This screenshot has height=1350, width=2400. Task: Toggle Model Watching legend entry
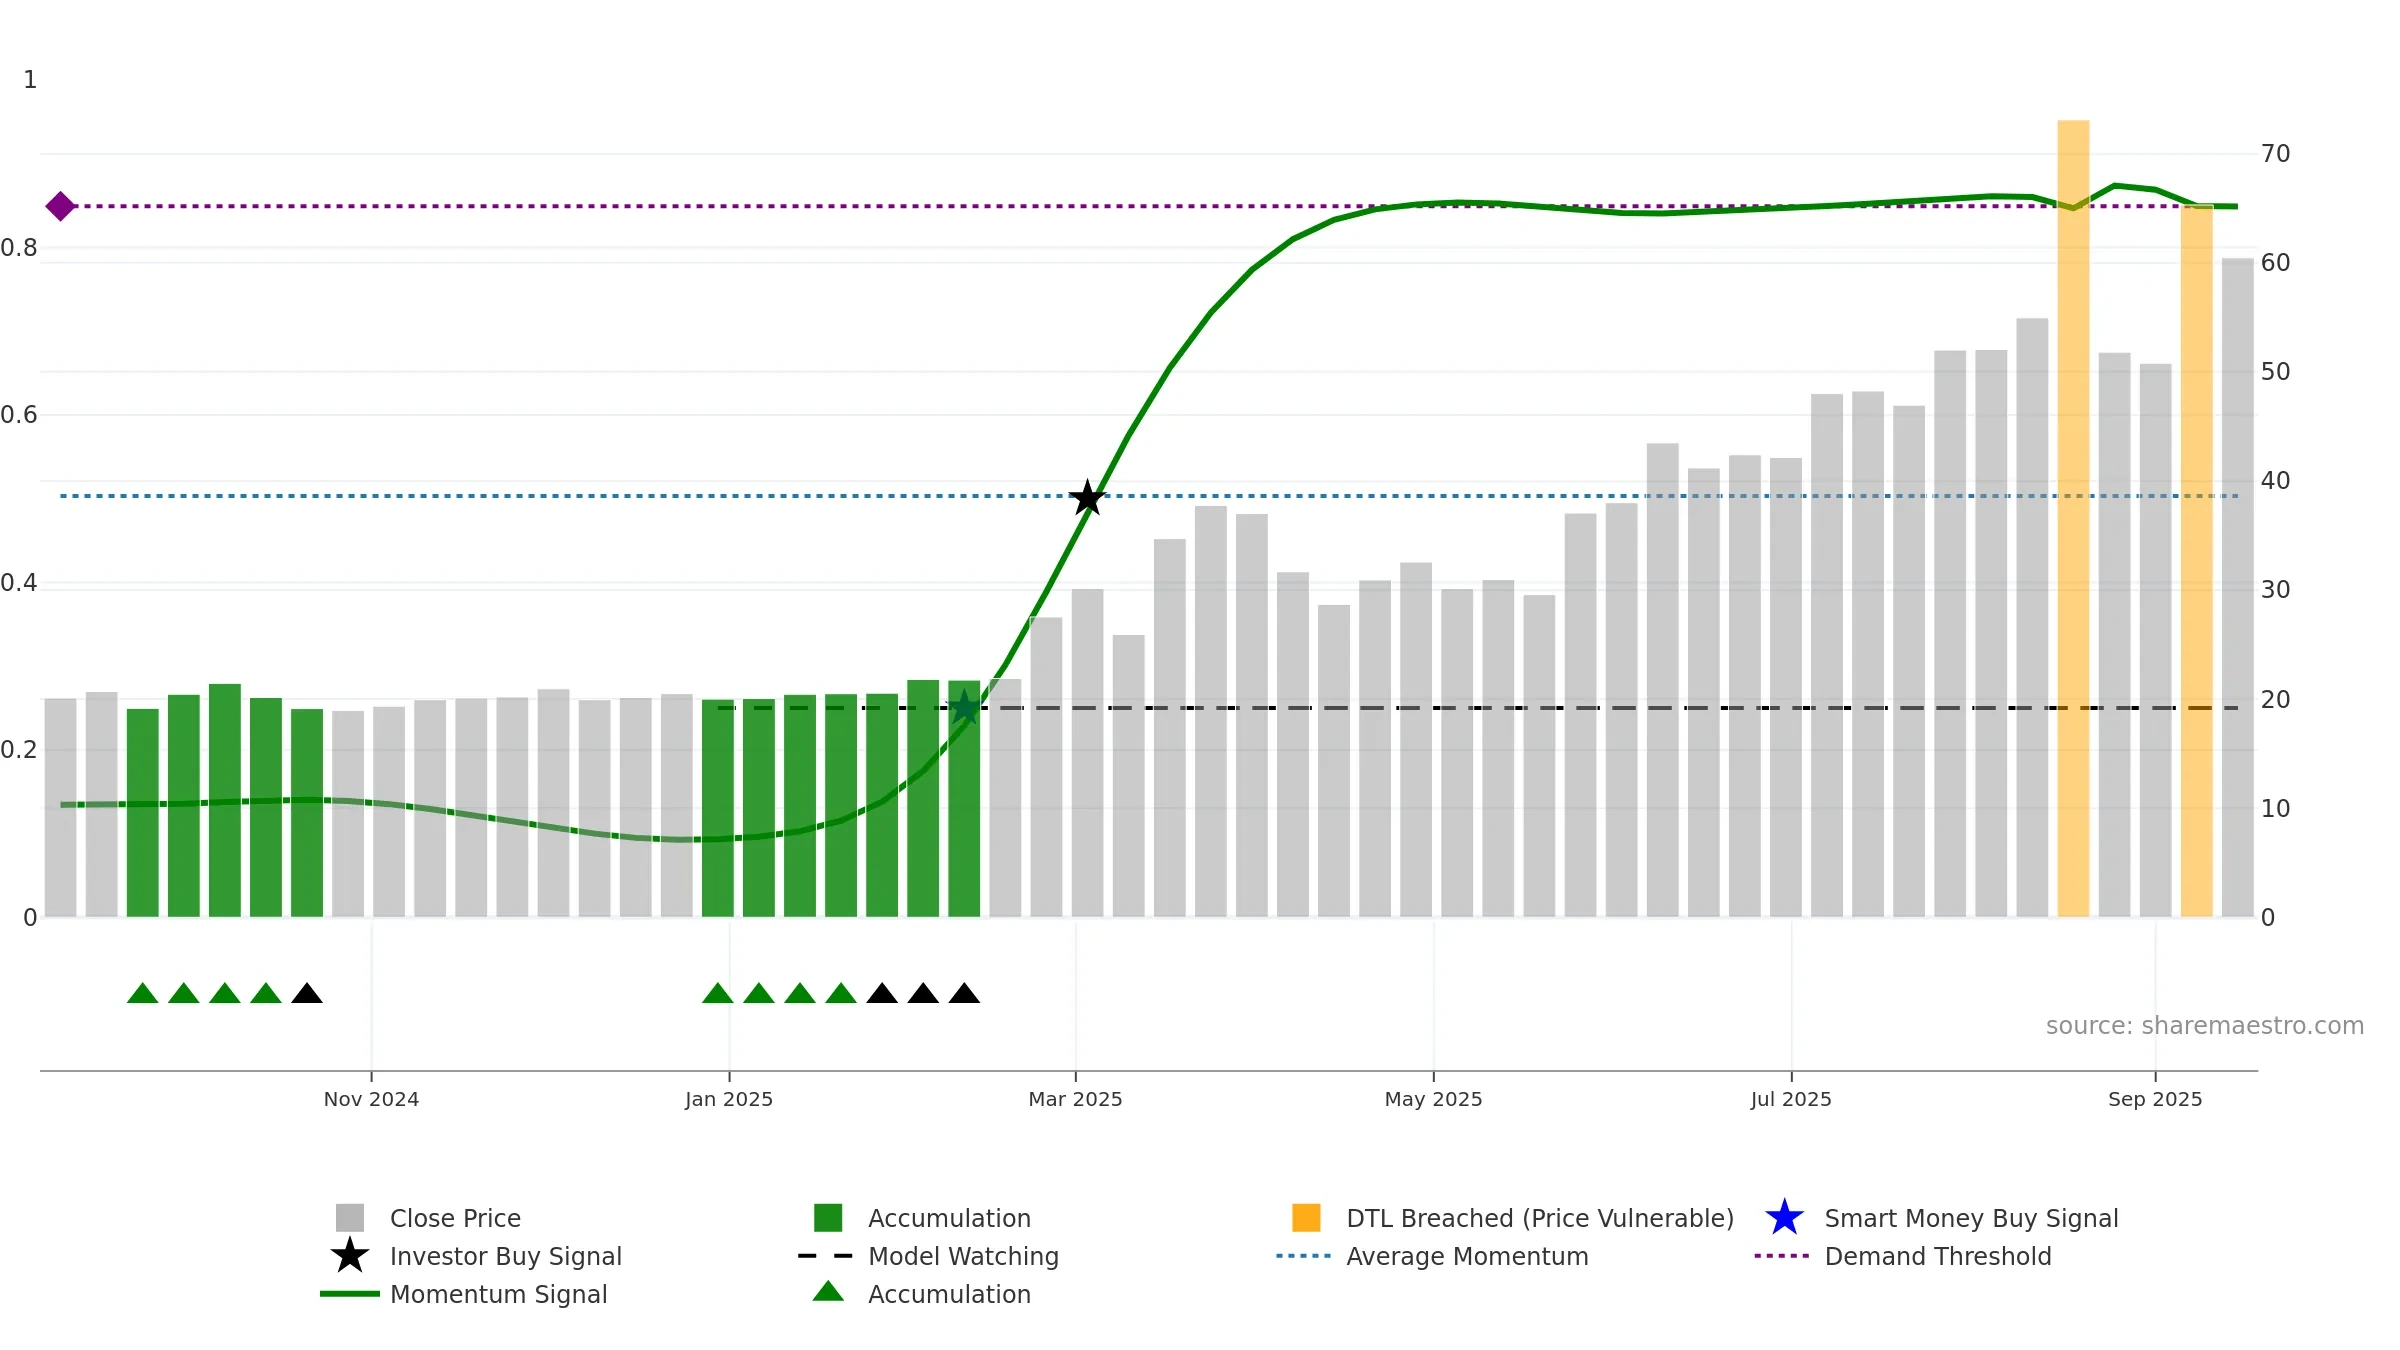[x=962, y=1256]
